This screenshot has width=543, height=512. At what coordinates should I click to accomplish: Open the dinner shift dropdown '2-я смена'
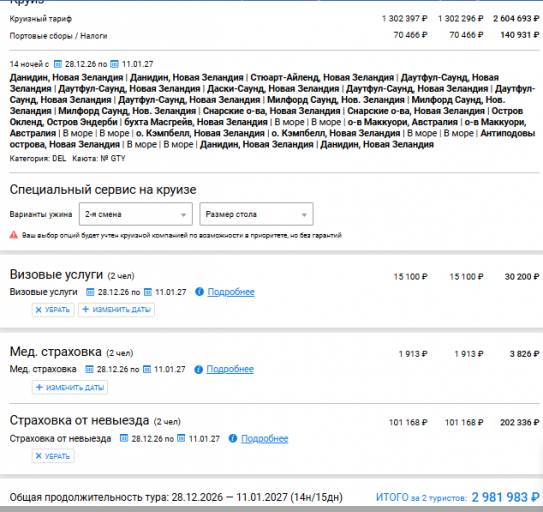(136, 214)
